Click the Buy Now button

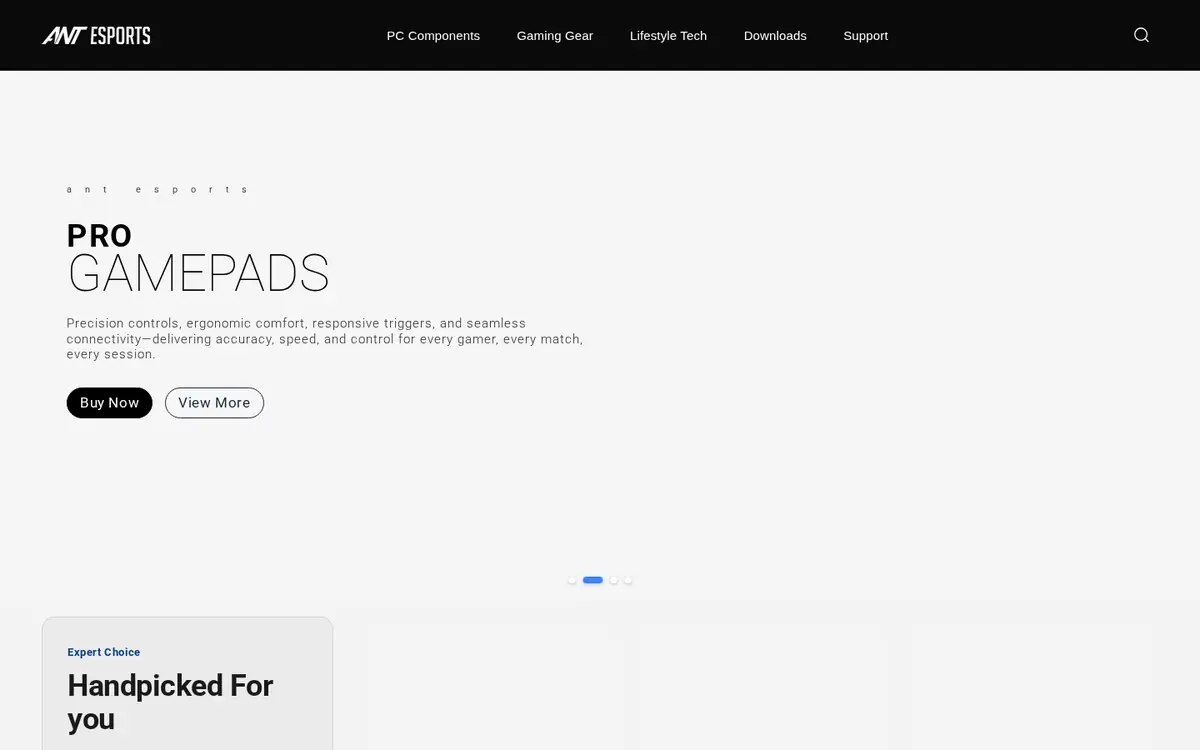pos(110,403)
